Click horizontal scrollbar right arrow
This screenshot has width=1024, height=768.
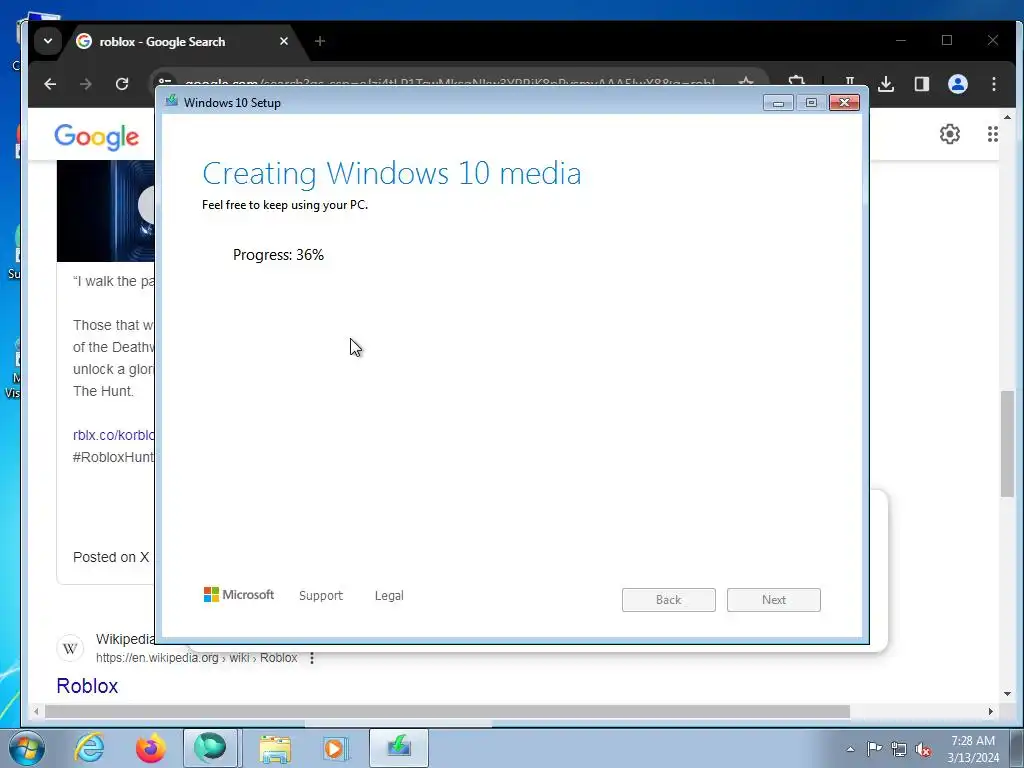pos(991,711)
